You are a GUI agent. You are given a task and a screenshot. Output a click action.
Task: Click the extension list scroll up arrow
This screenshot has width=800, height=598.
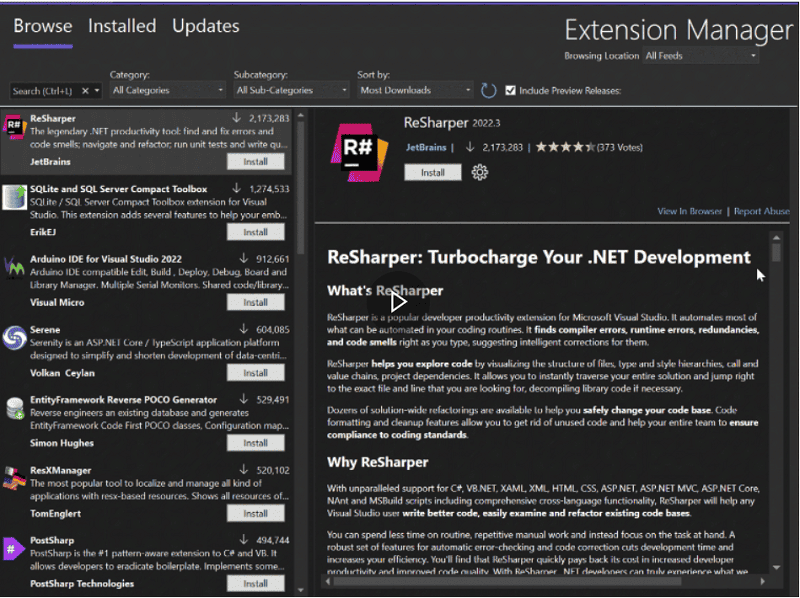(x=301, y=116)
